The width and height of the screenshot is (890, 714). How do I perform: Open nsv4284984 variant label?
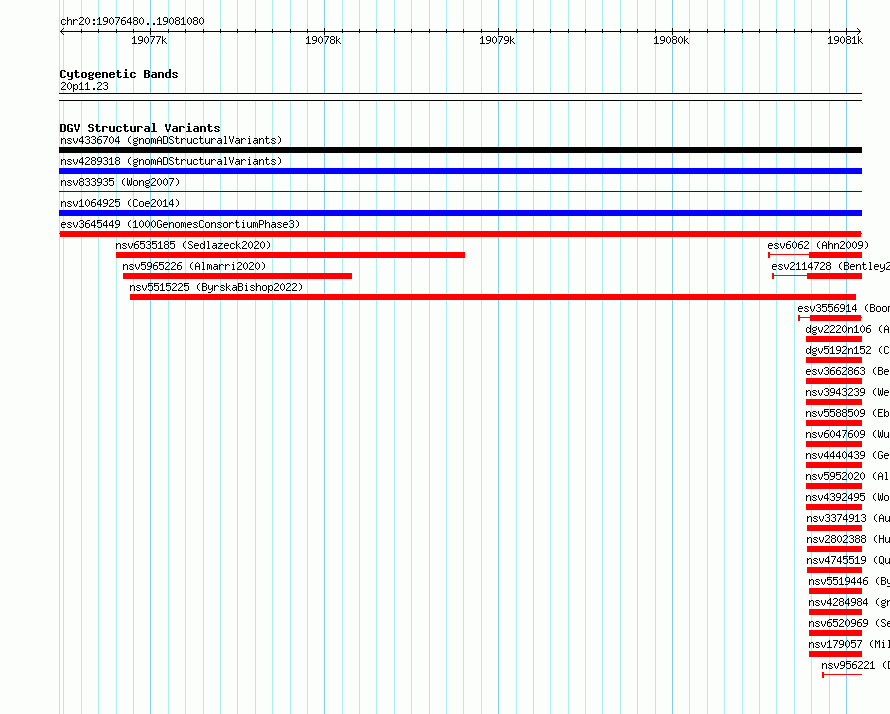(x=849, y=602)
